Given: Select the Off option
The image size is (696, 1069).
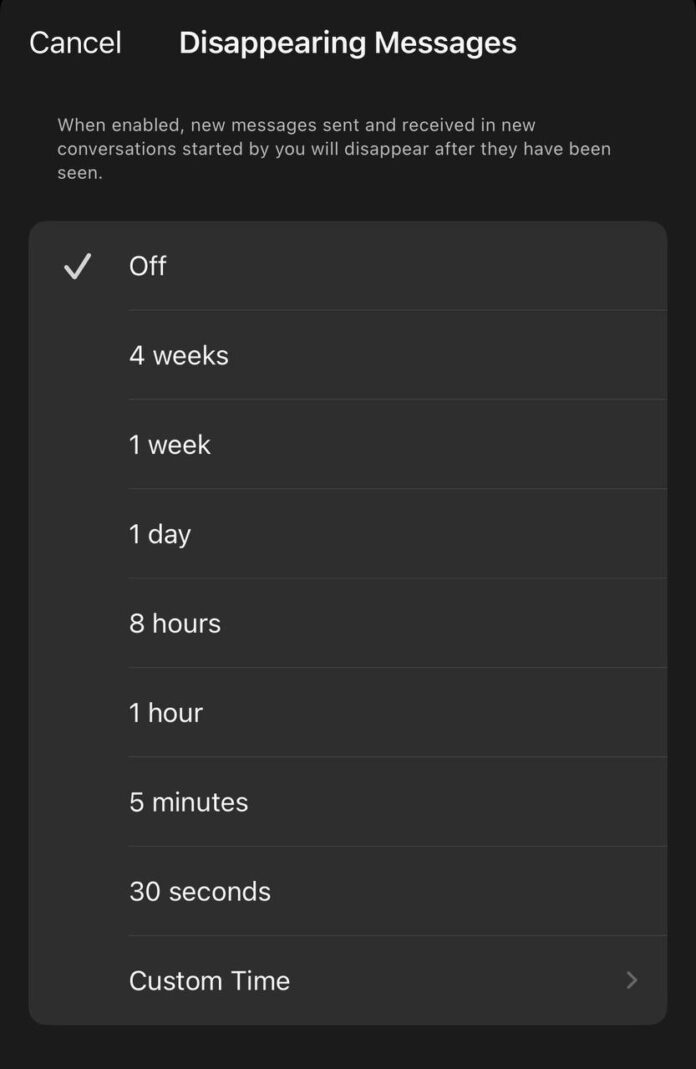Looking at the screenshot, I should click(x=148, y=266).
